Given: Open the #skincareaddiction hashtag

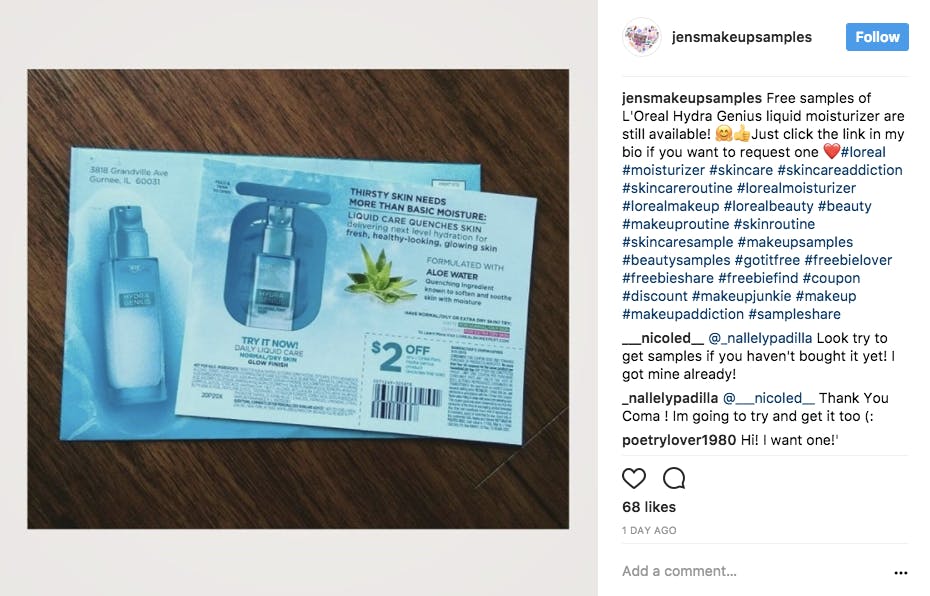Looking at the screenshot, I should (x=840, y=170).
